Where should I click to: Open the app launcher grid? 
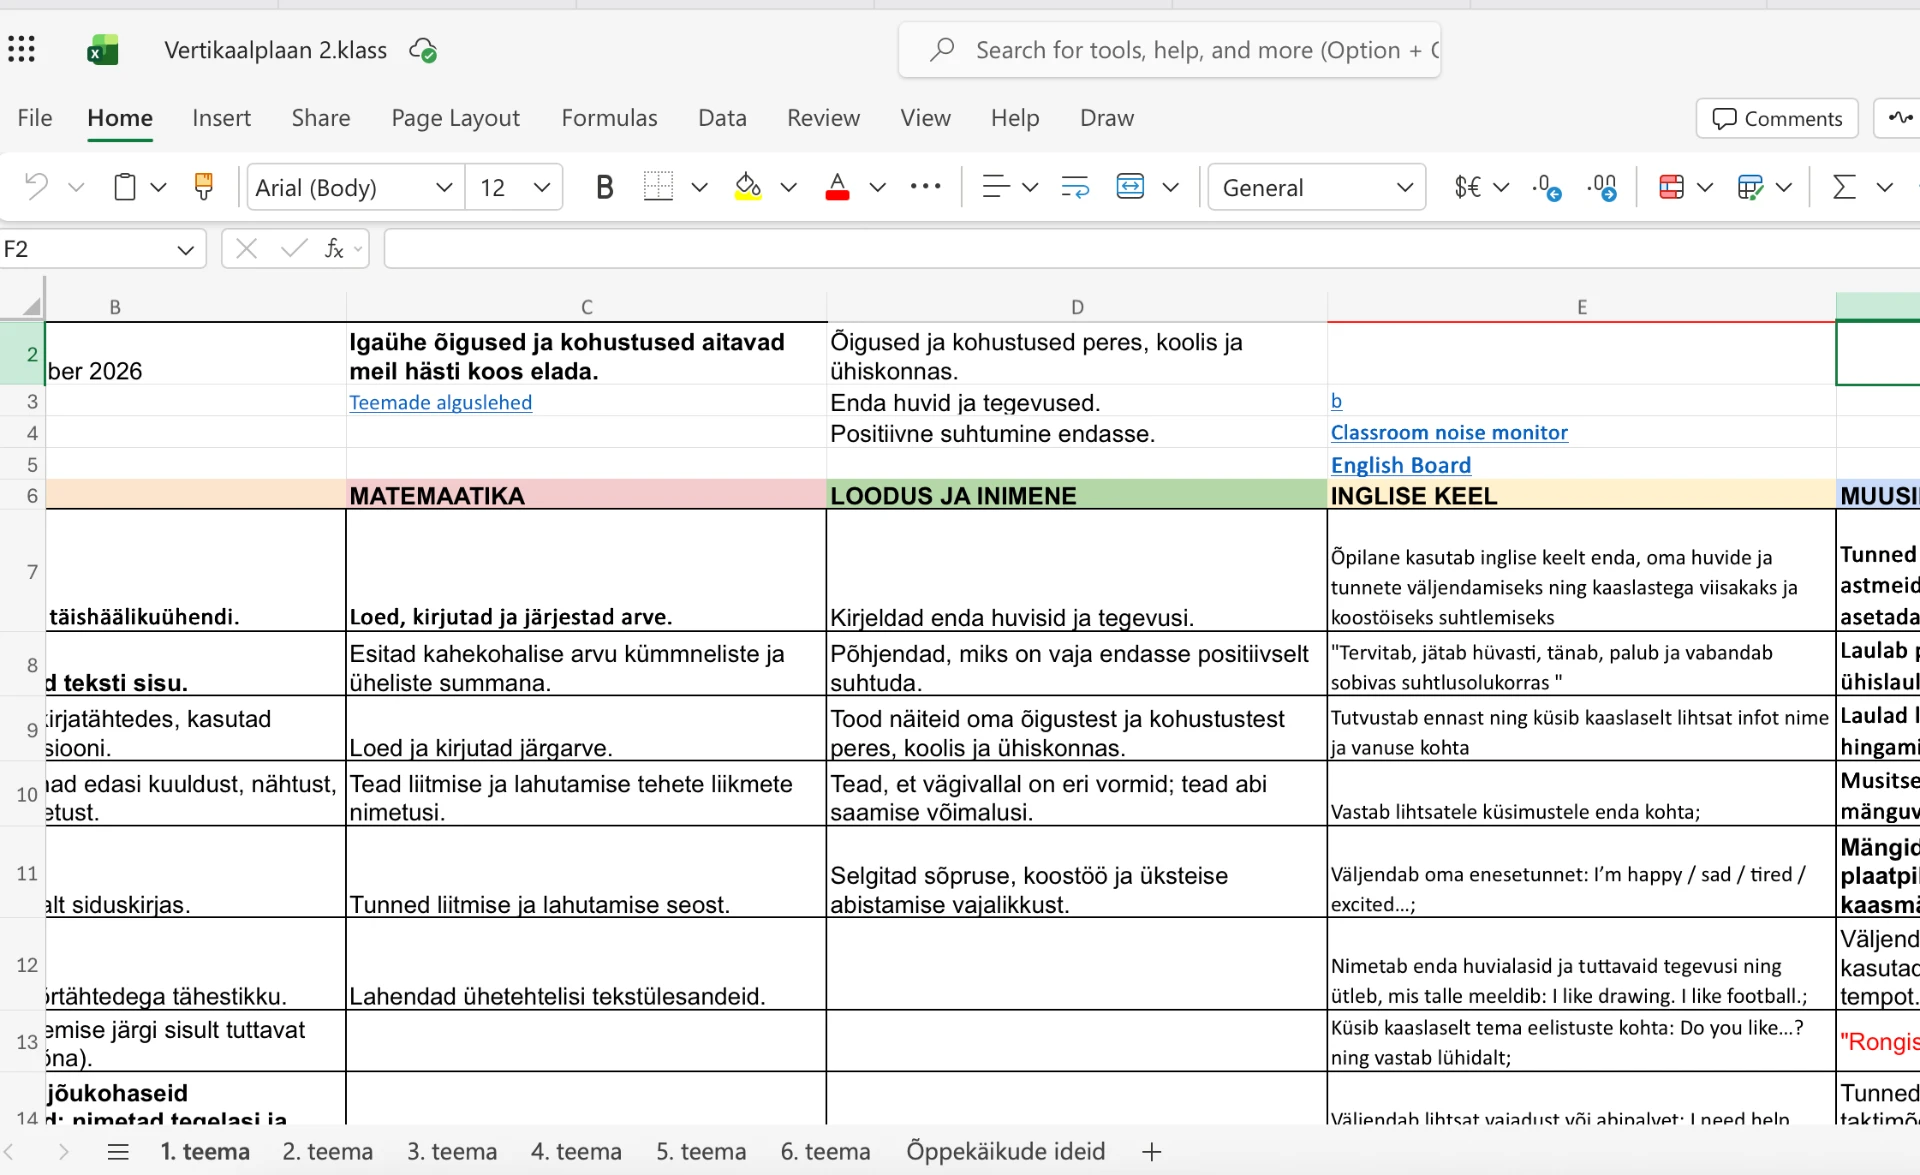(21, 49)
